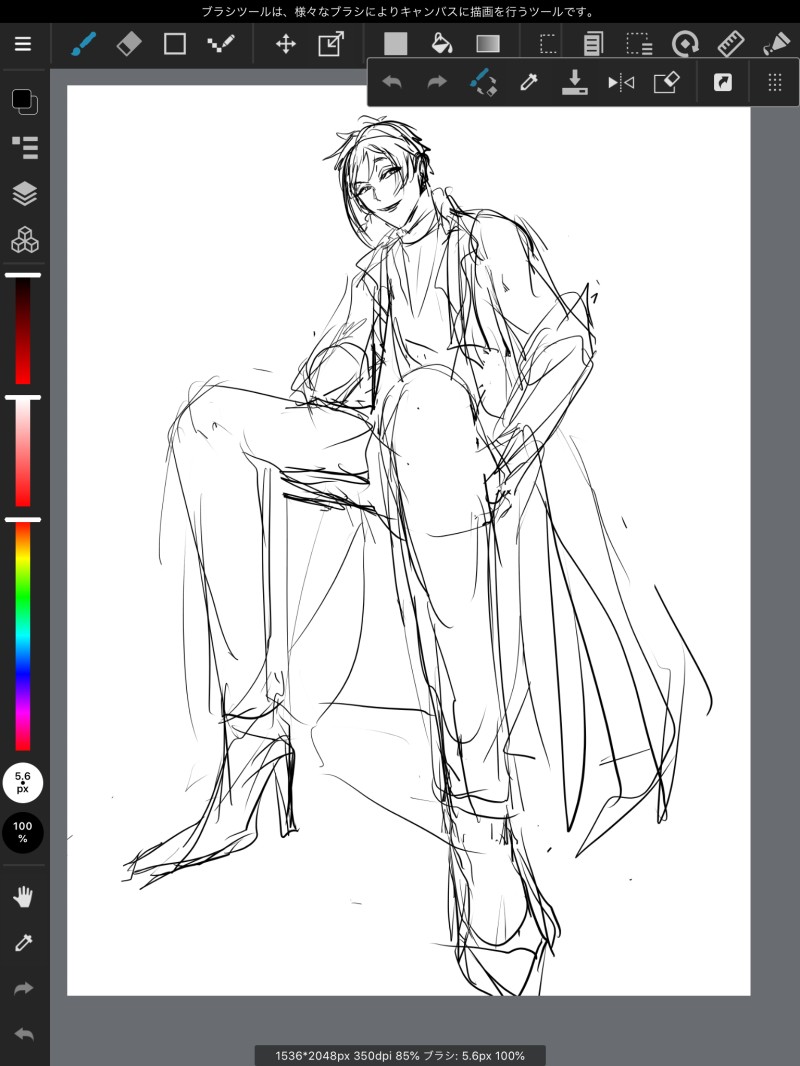Select the Hand pan tool

(23, 897)
